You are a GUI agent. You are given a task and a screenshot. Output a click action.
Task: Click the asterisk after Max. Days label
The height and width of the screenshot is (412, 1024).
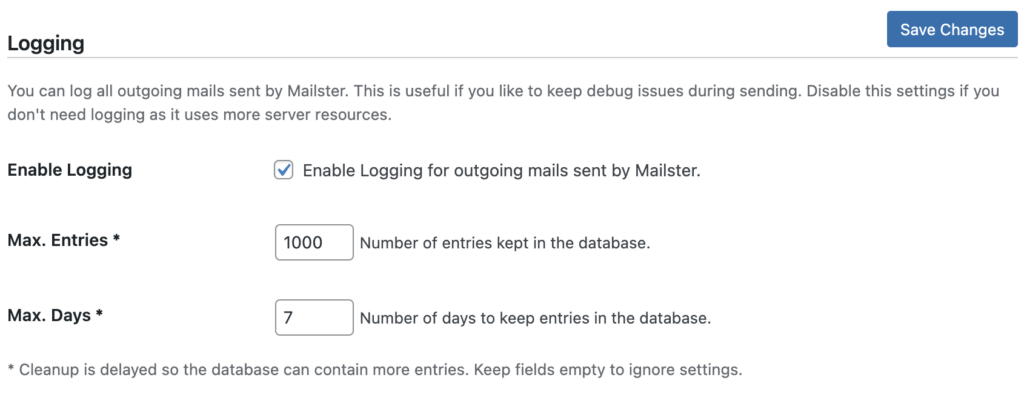point(99,316)
